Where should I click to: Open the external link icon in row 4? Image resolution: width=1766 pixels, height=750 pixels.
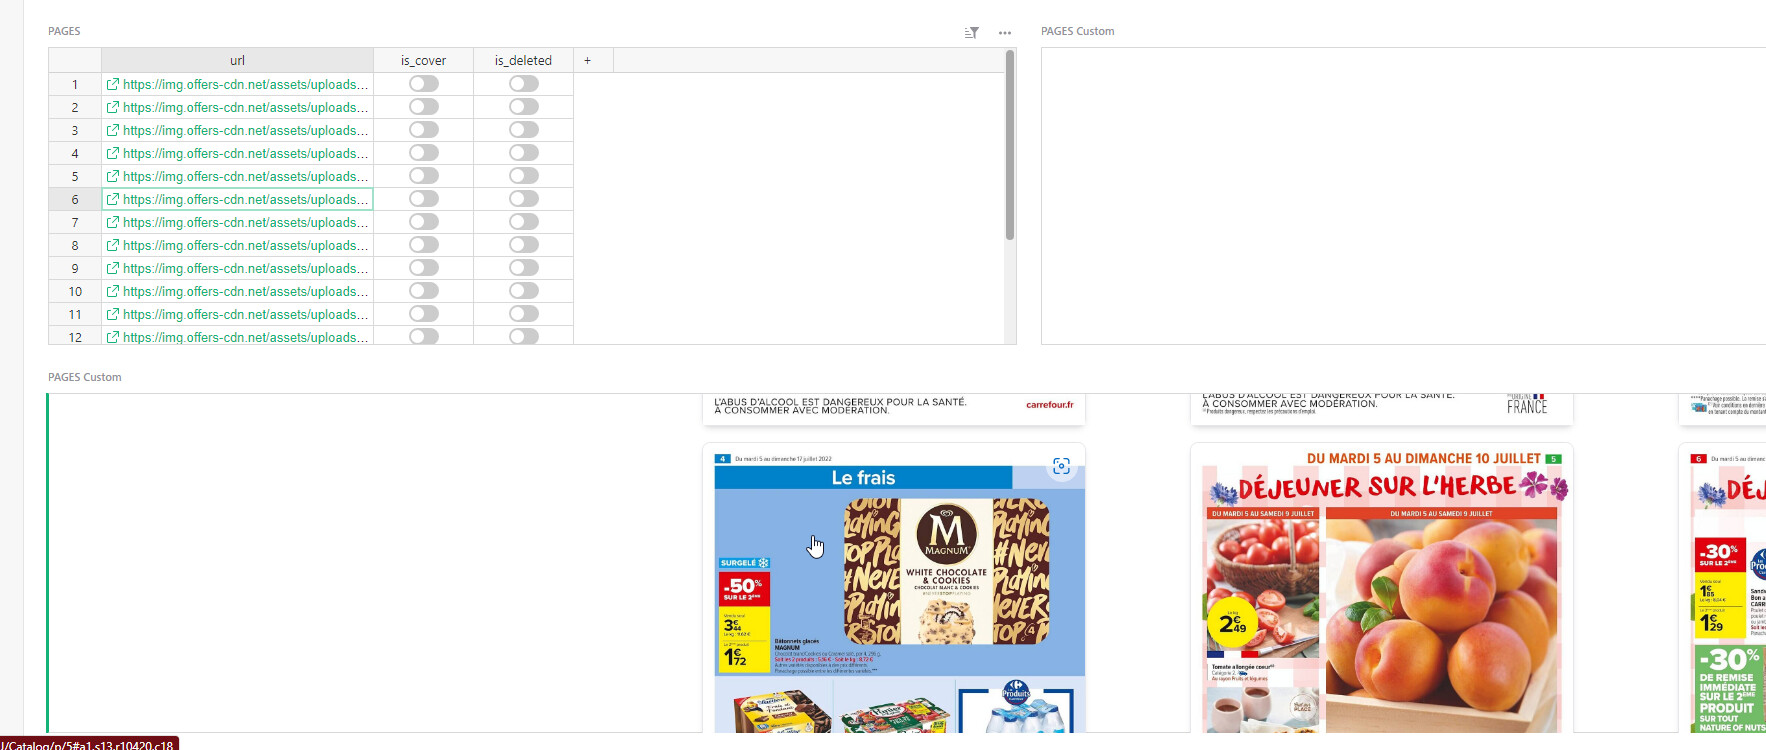coord(113,154)
